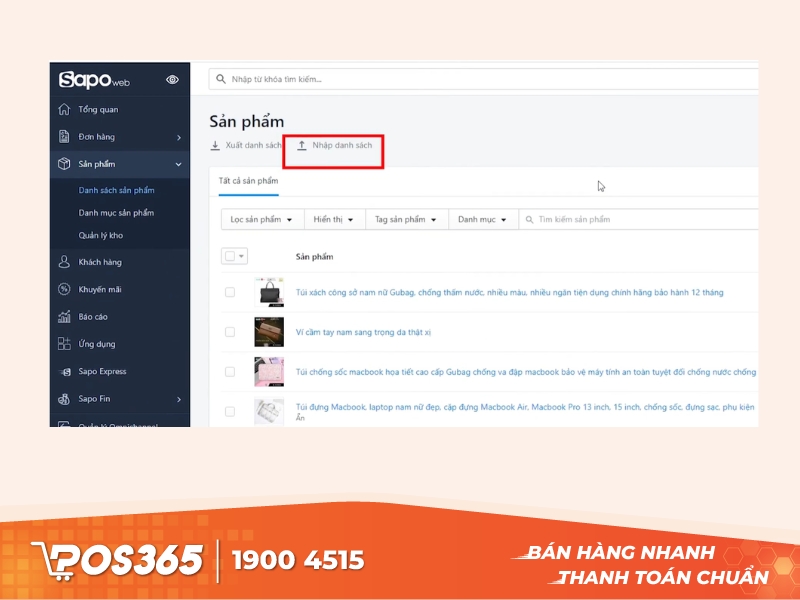Viewport: 800px width, 600px height.
Task: Open the Lọc sản phẩm filter dropdown
Action: [x=260, y=219]
